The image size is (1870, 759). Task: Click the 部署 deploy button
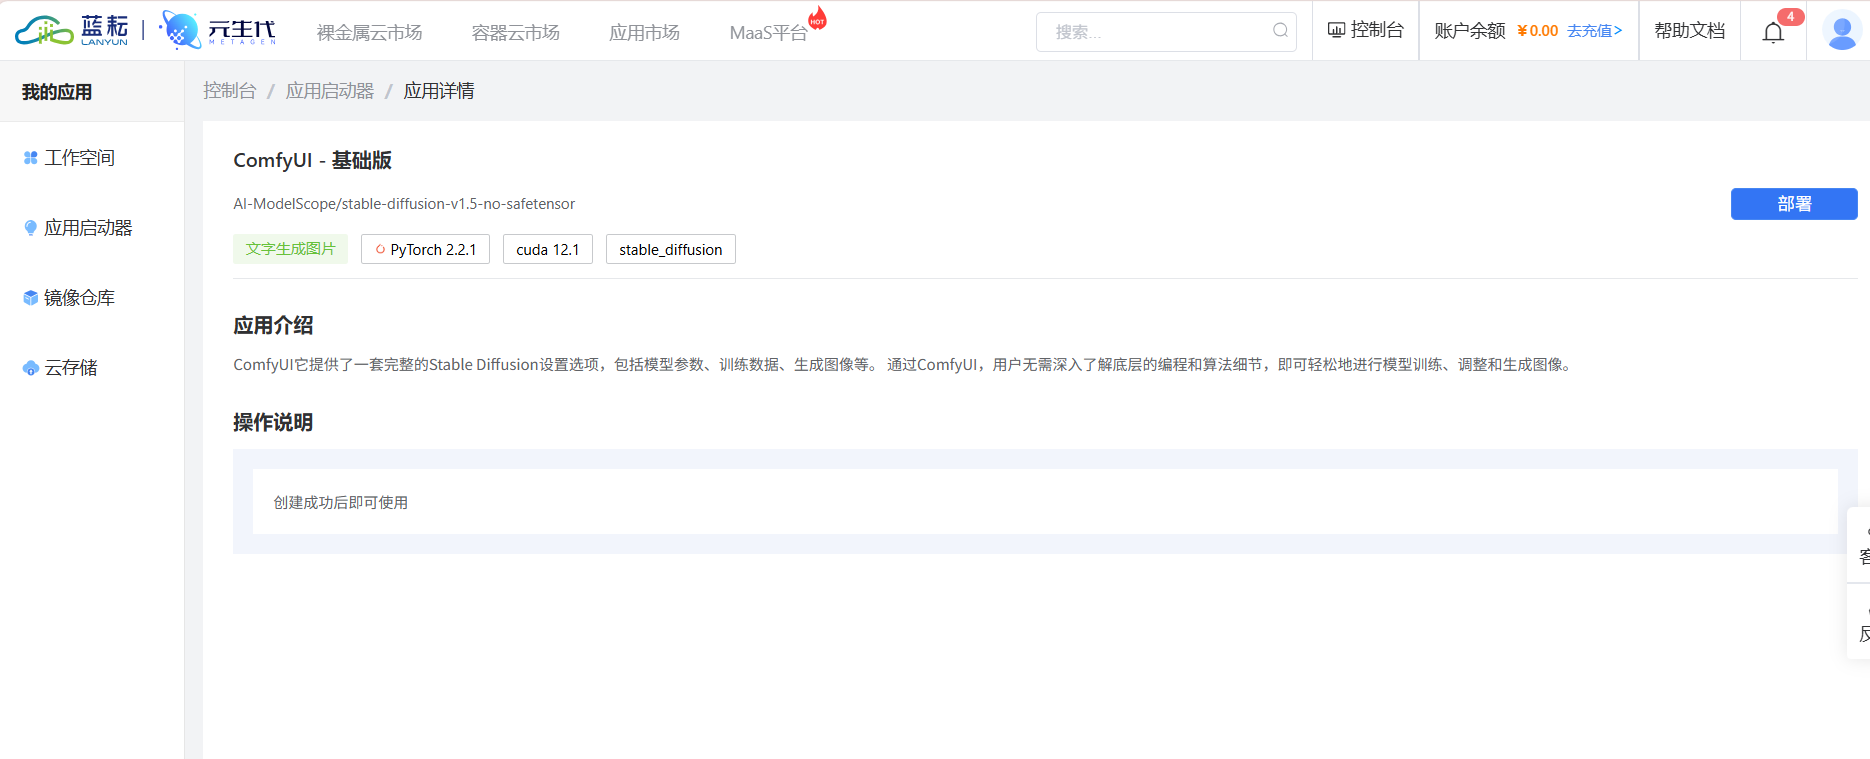coord(1794,204)
